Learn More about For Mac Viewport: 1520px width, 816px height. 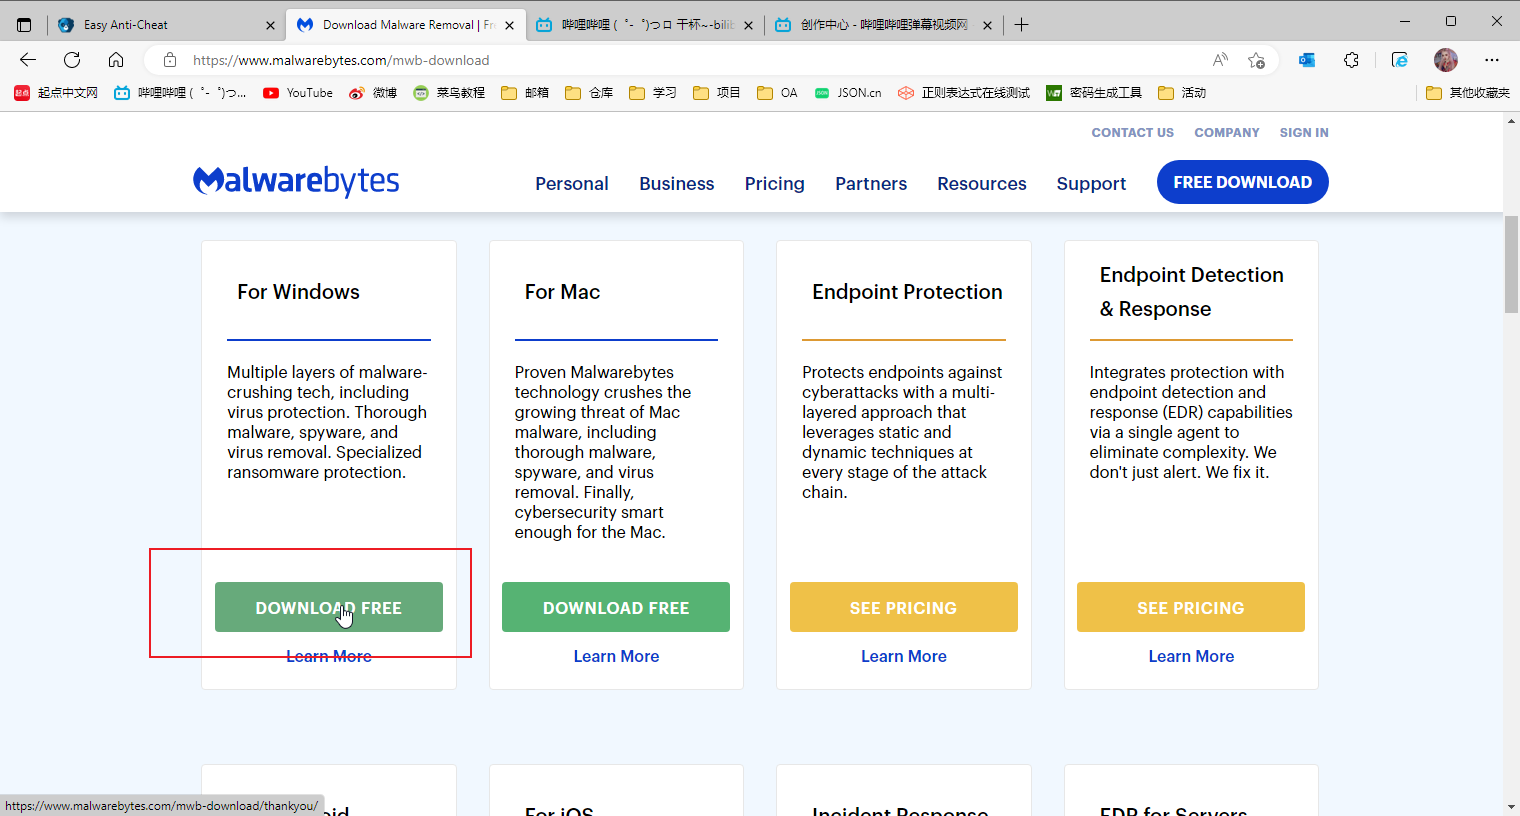click(x=616, y=656)
